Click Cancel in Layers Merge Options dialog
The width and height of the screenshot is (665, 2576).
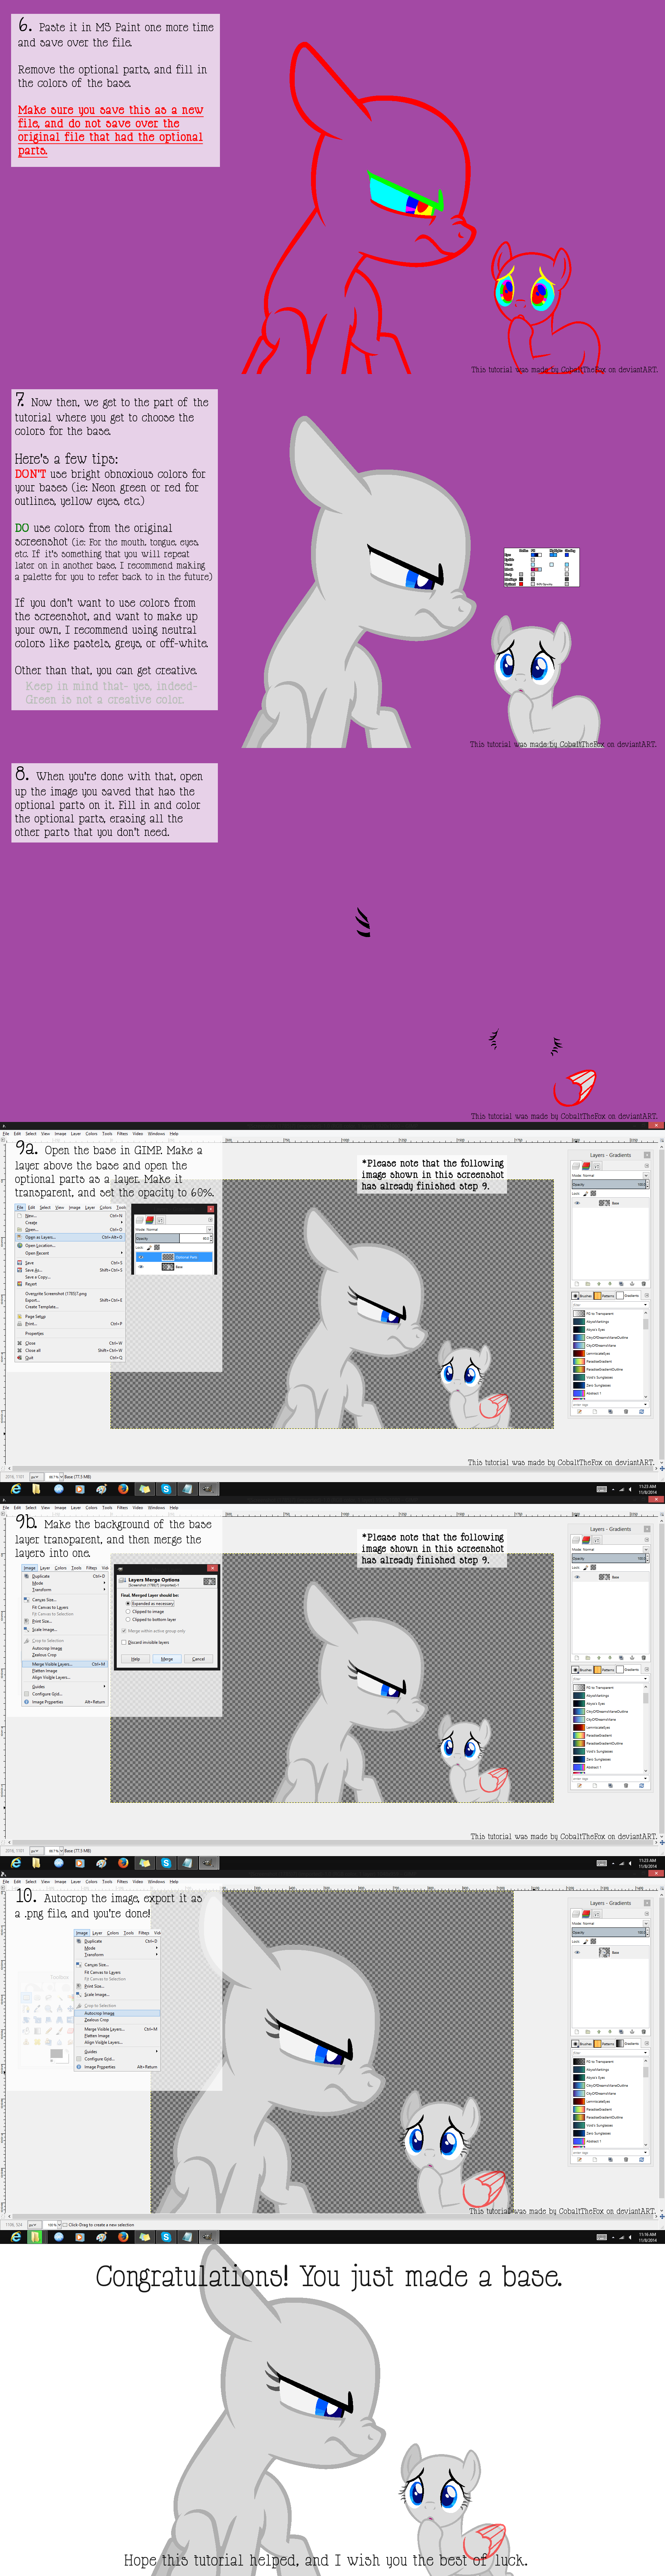pos(199,1659)
